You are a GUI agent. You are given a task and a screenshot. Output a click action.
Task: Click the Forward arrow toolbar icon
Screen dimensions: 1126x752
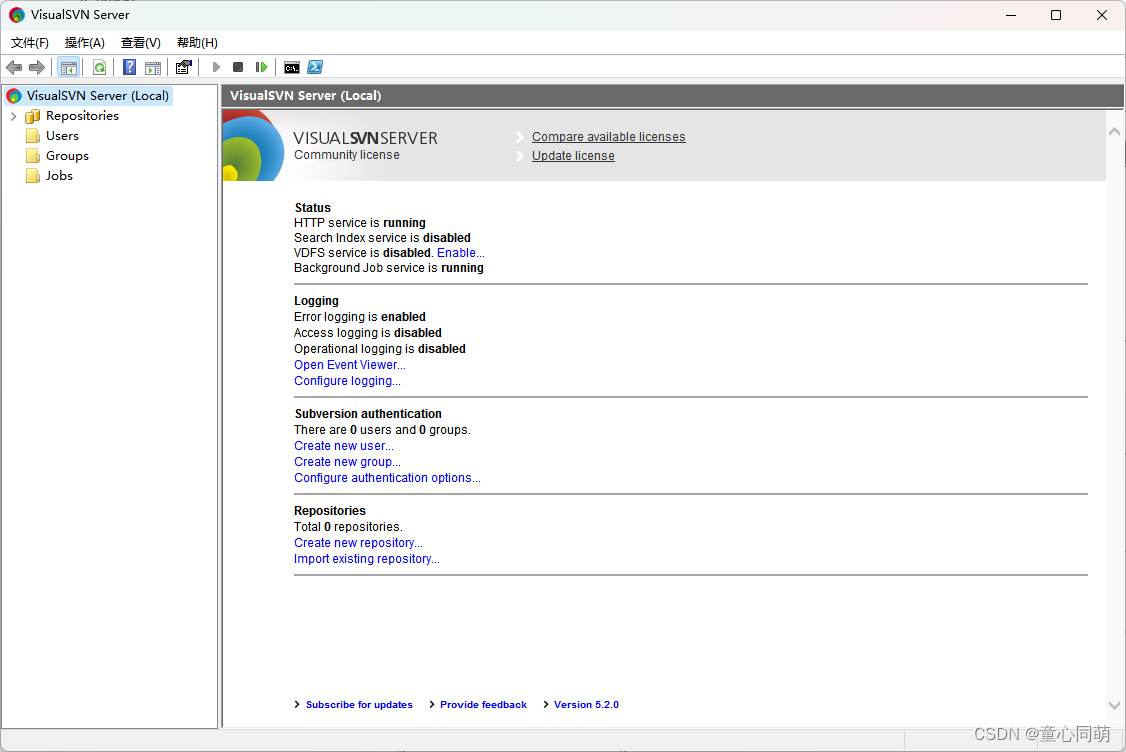[x=37, y=68]
